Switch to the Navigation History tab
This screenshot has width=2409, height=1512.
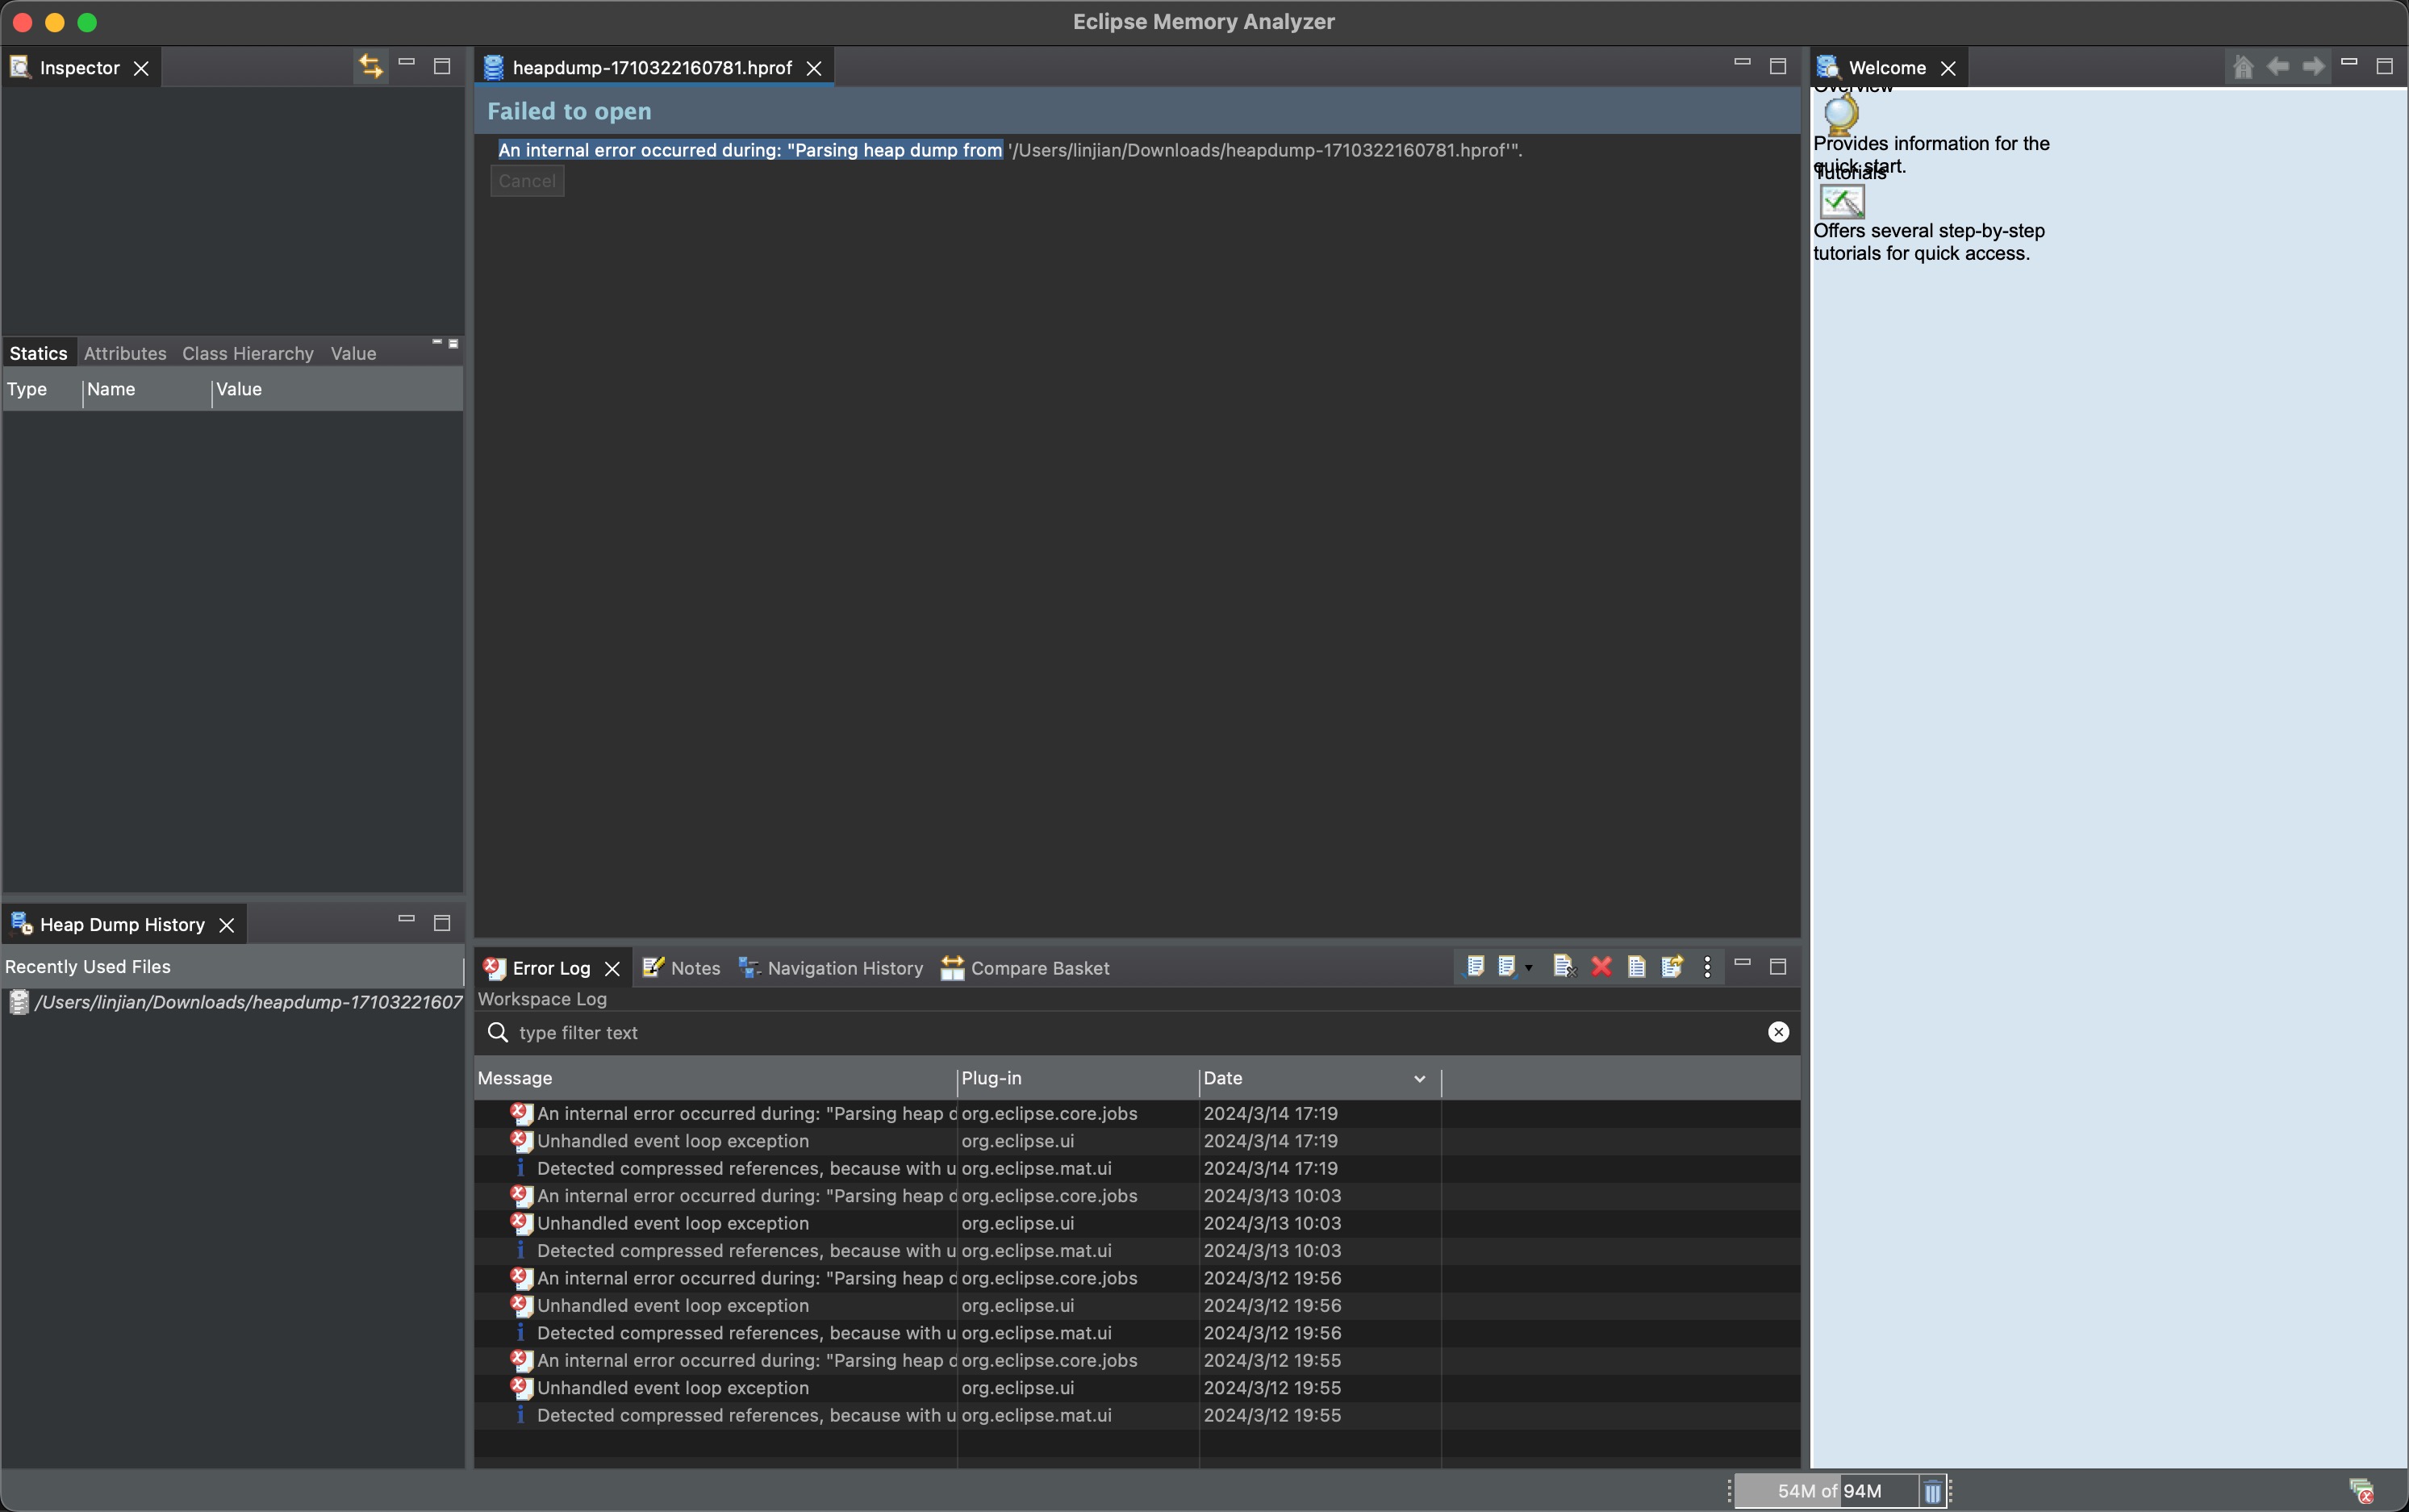pyautogui.click(x=831, y=968)
